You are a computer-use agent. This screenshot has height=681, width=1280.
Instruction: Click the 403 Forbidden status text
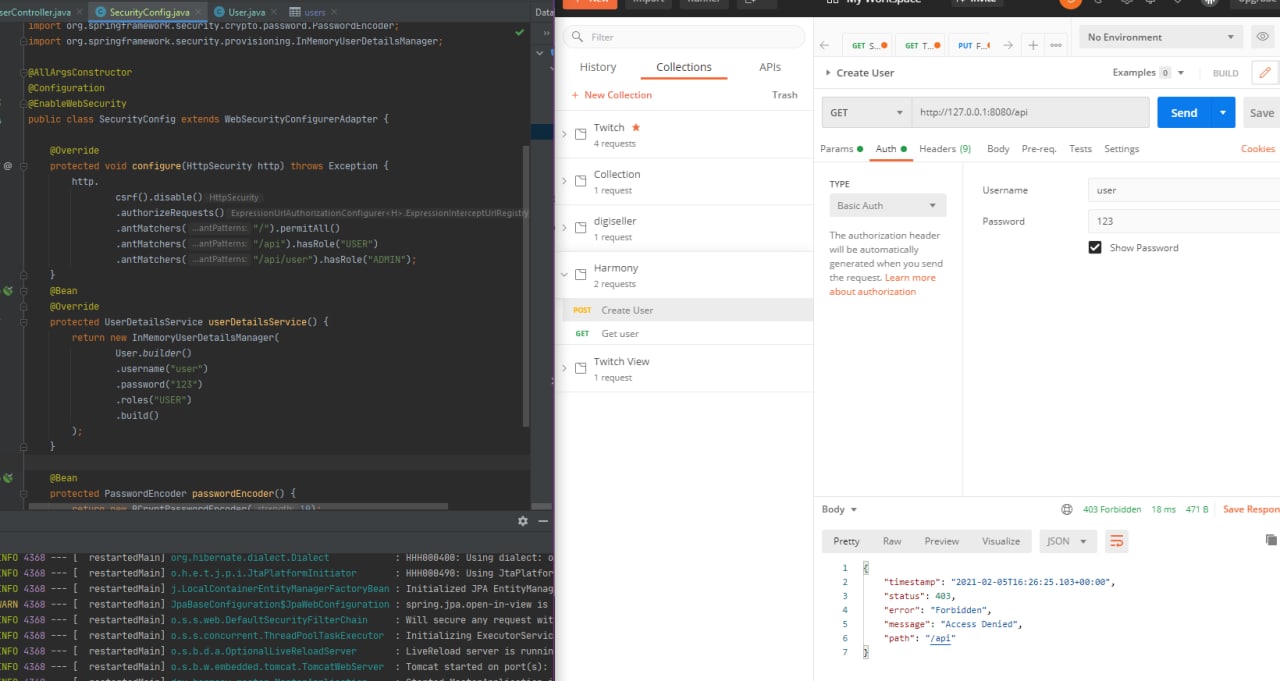pyautogui.click(x=1112, y=509)
